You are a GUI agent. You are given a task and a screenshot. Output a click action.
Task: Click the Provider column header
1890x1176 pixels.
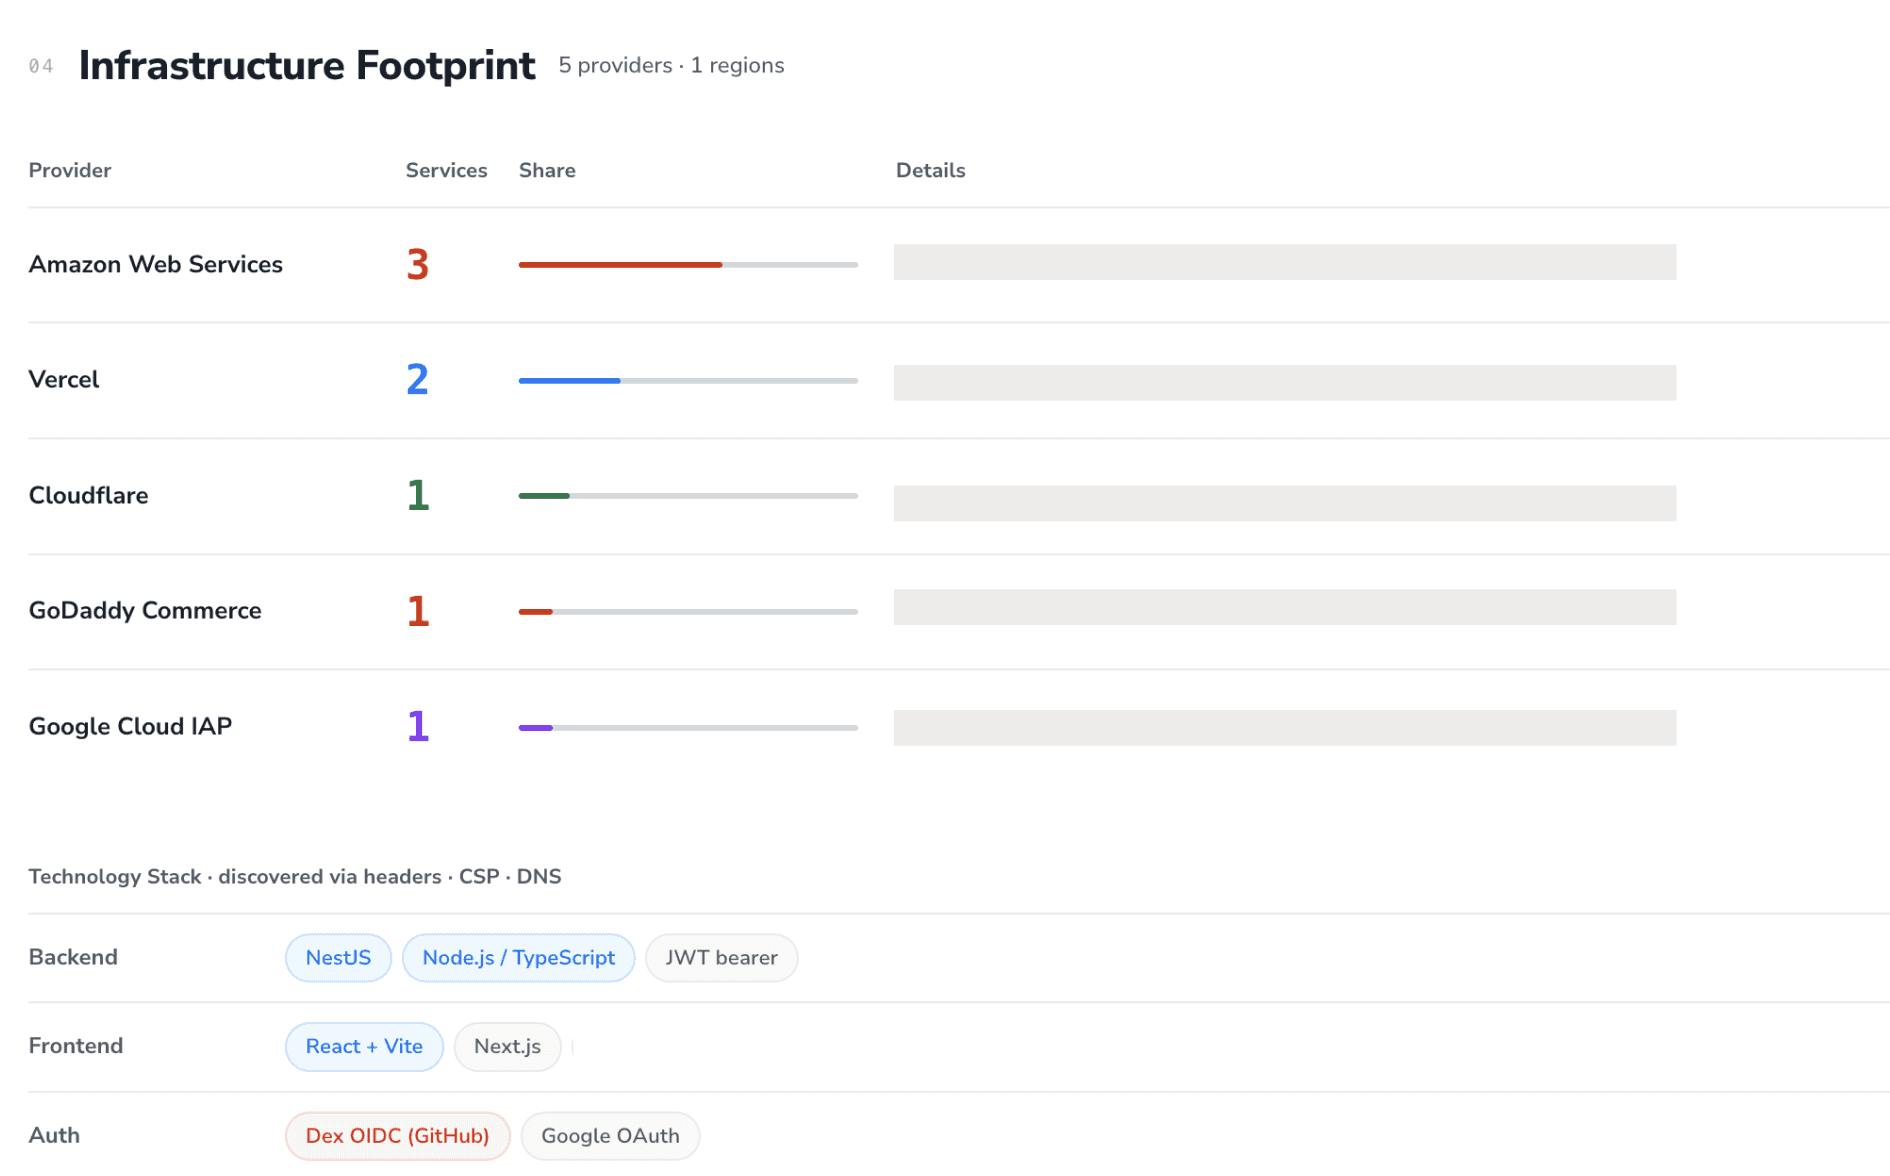point(70,171)
